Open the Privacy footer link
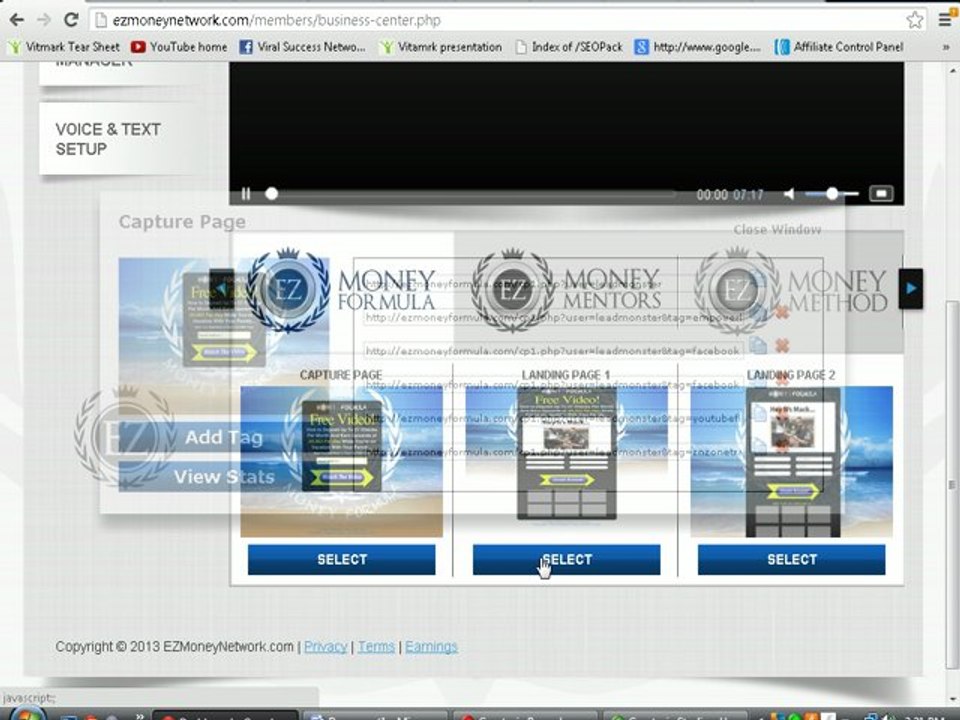The height and width of the screenshot is (720, 960). point(325,647)
